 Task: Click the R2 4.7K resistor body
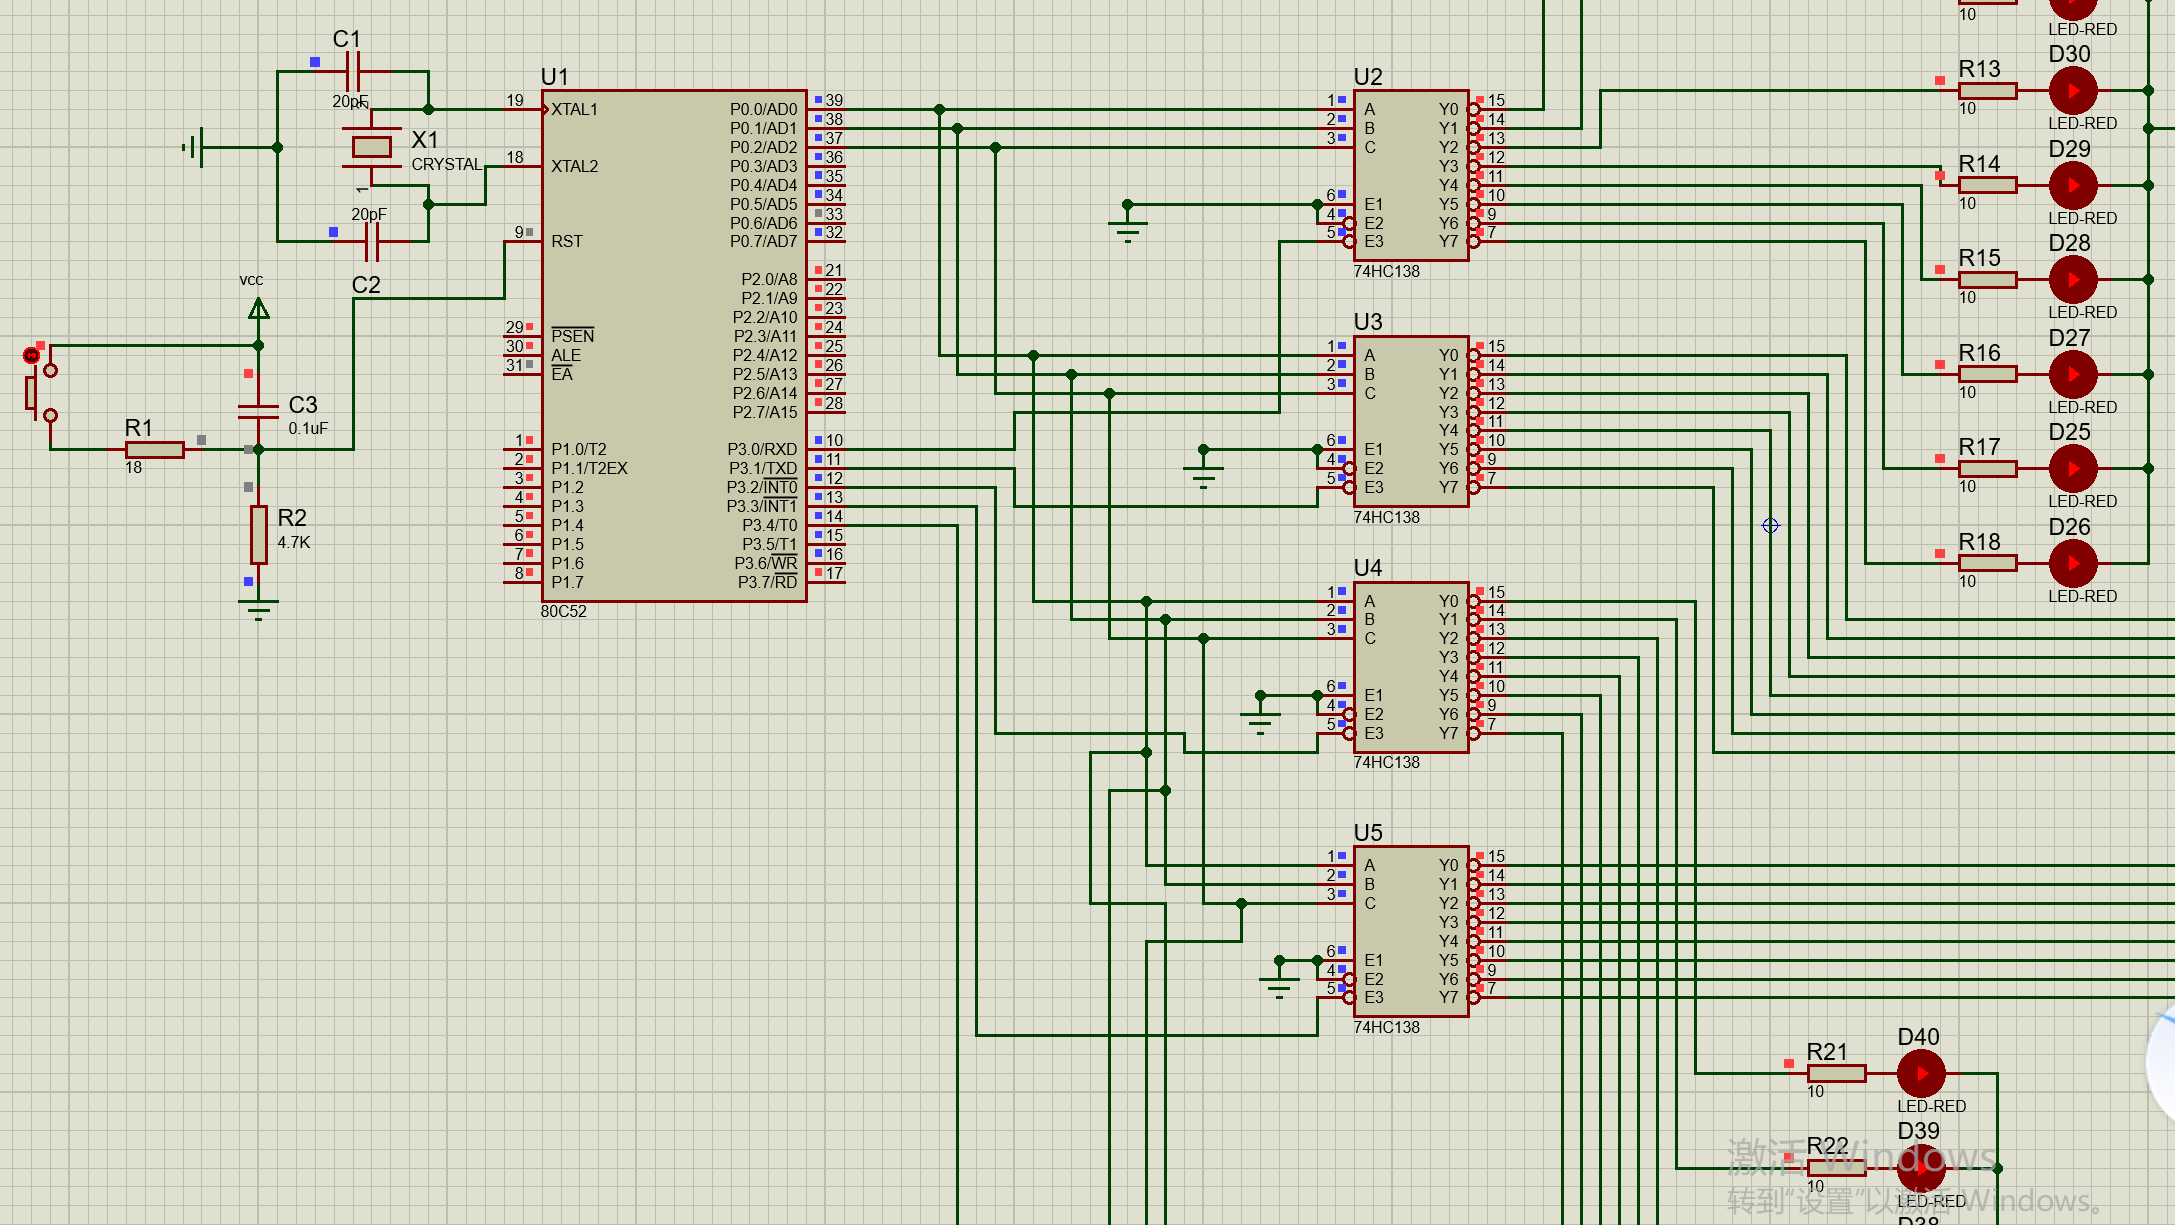click(x=258, y=534)
